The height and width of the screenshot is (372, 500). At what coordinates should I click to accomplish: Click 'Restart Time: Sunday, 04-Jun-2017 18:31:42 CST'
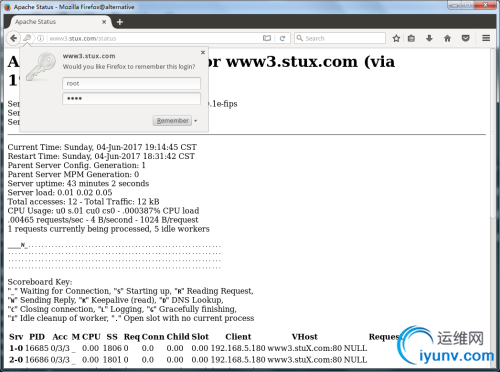[x=101, y=156]
